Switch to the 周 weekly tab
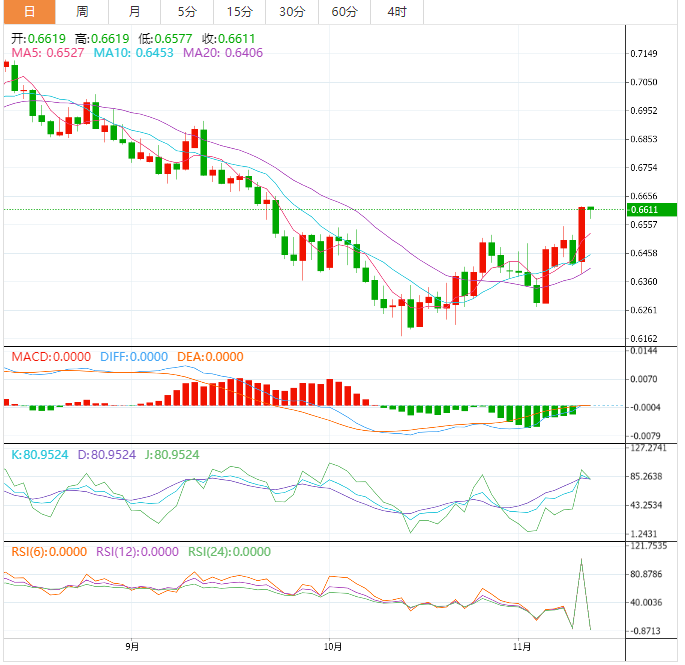Image resolution: width=685 pixels, height=665 pixels. click(x=82, y=12)
